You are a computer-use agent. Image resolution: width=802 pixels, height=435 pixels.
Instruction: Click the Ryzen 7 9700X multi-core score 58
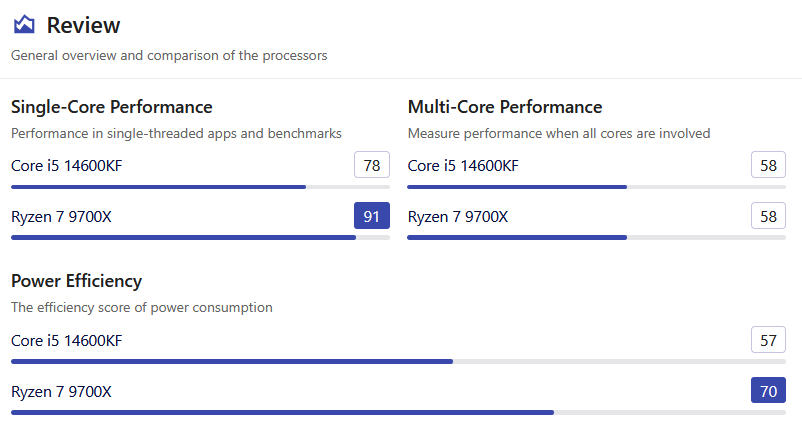pyautogui.click(x=768, y=216)
